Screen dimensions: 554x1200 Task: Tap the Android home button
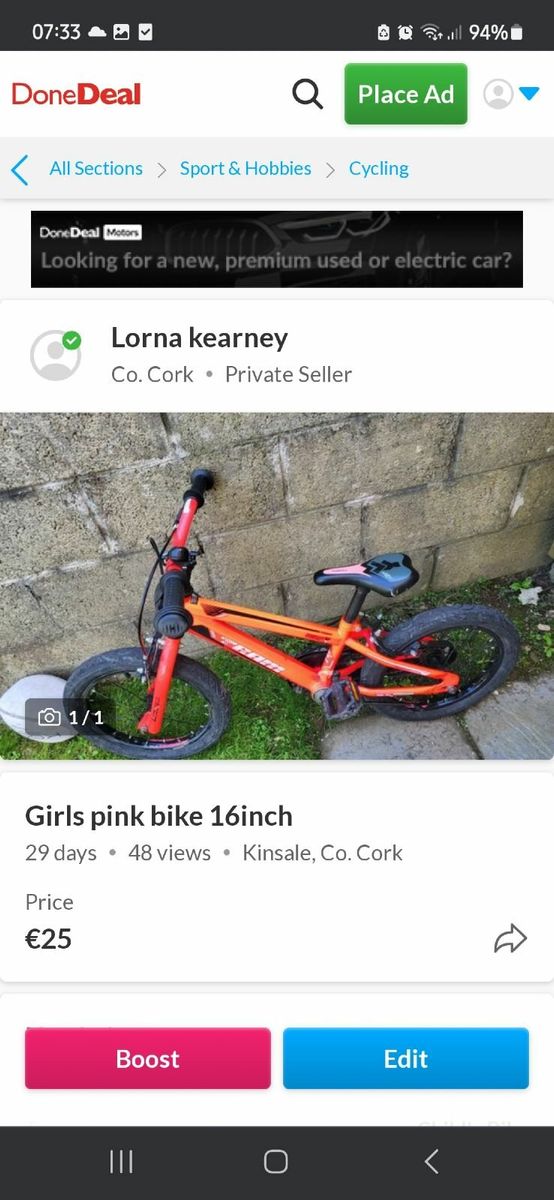276,1161
